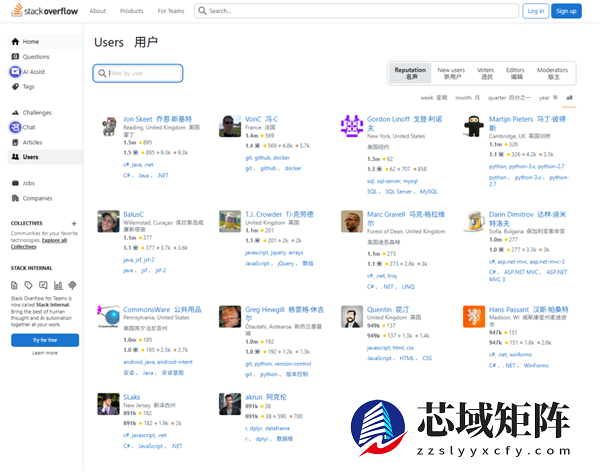Click the jquery tag under T.J. Crowder

[x=278, y=253]
